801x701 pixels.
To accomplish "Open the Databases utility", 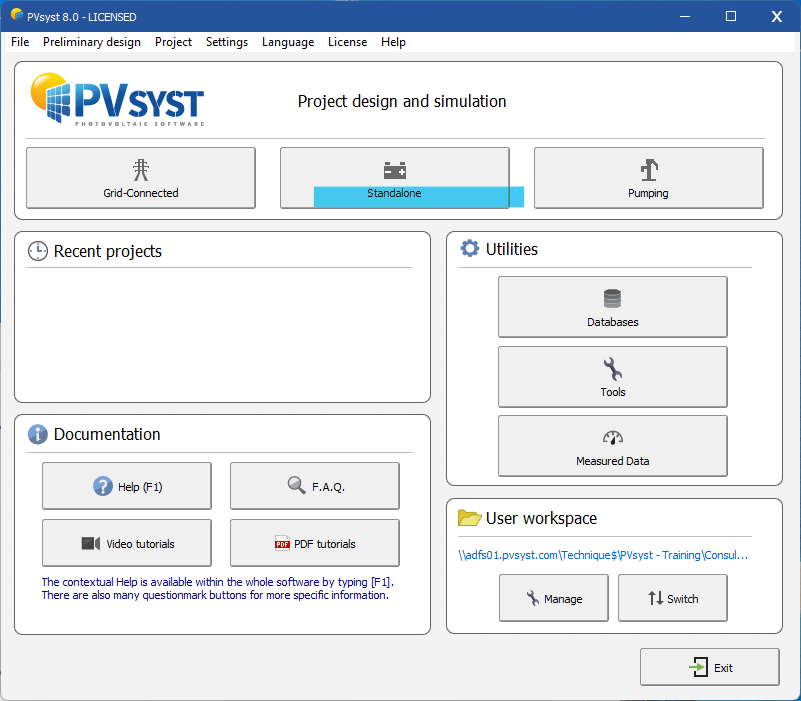I will (612, 307).
